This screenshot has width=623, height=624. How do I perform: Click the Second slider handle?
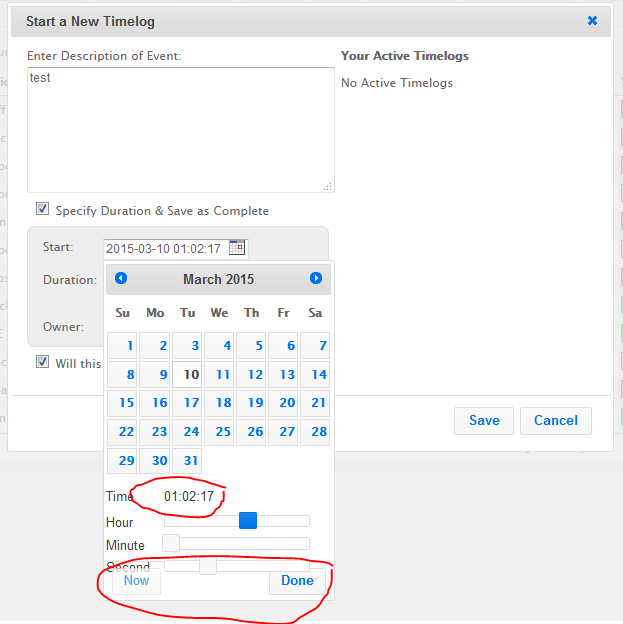pyautogui.click(x=207, y=567)
